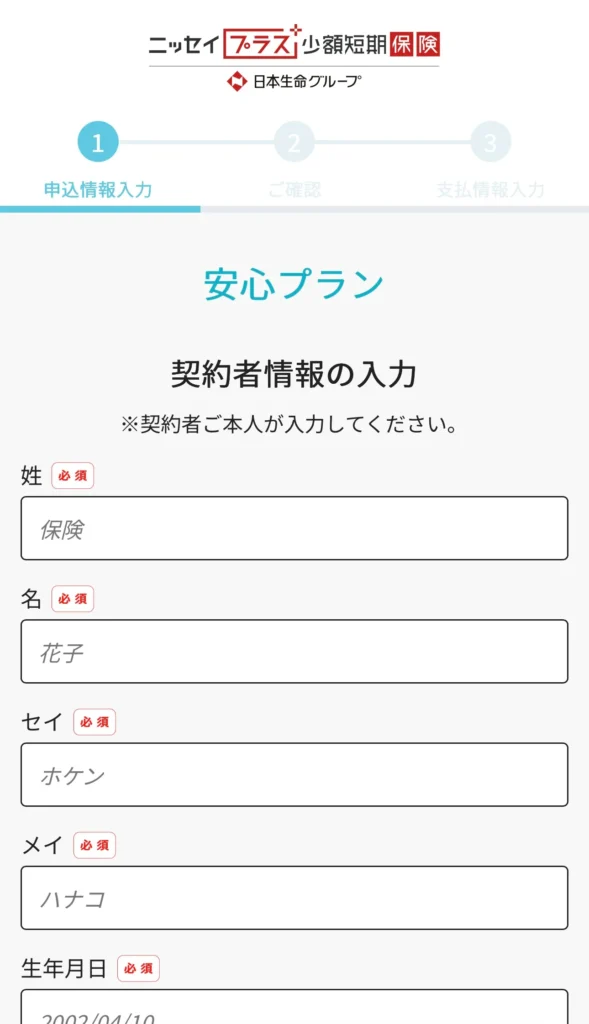Select step 2 circle in progress bar
Screen dimensions: 589x1024
[294, 142]
